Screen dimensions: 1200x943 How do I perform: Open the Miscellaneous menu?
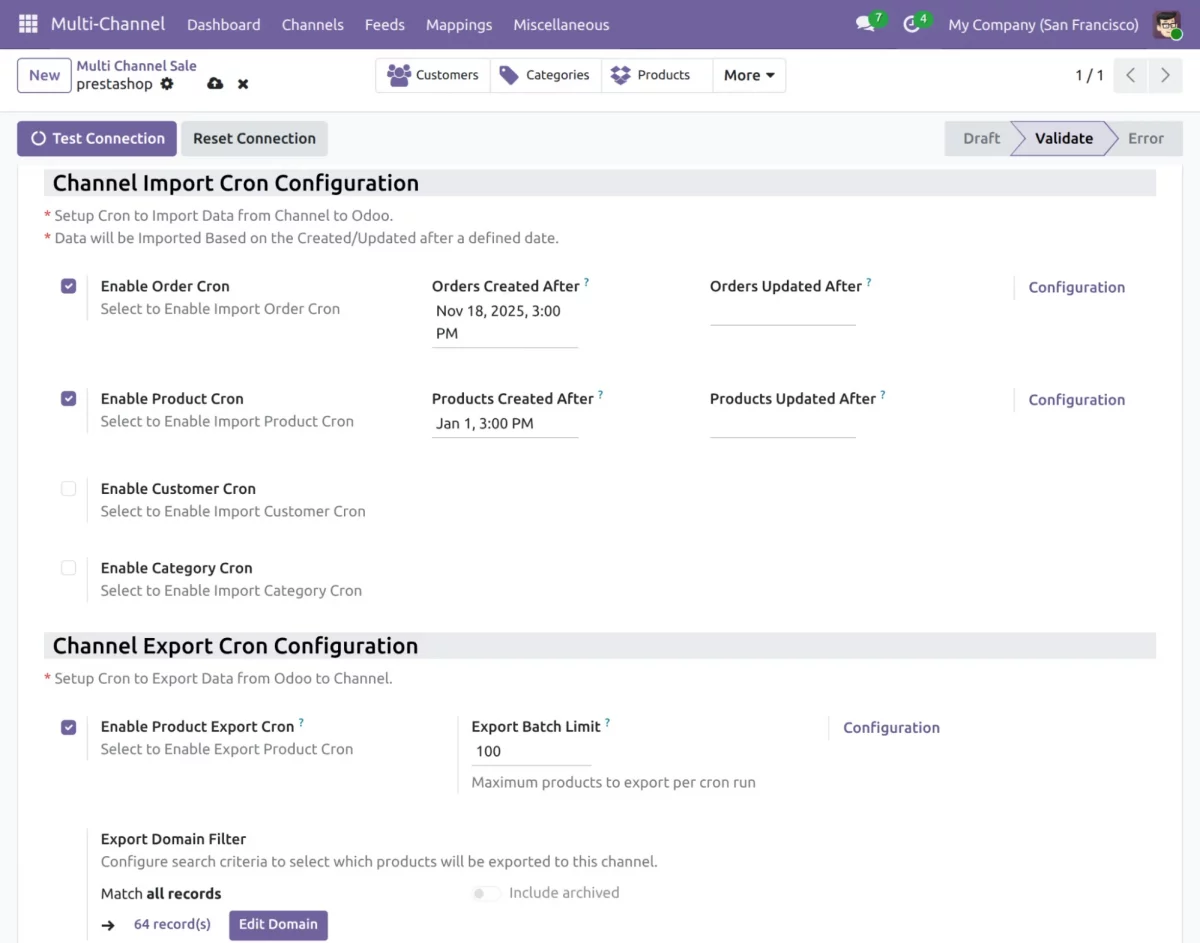pos(561,24)
